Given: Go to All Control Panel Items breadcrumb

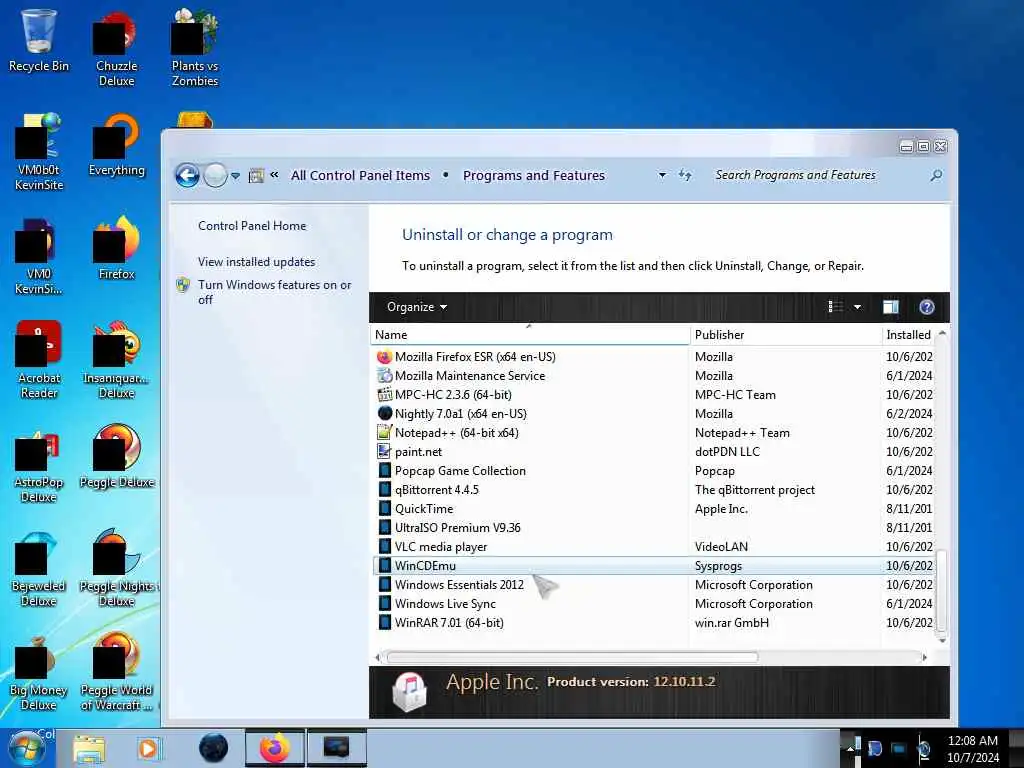Looking at the screenshot, I should tap(360, 175).
